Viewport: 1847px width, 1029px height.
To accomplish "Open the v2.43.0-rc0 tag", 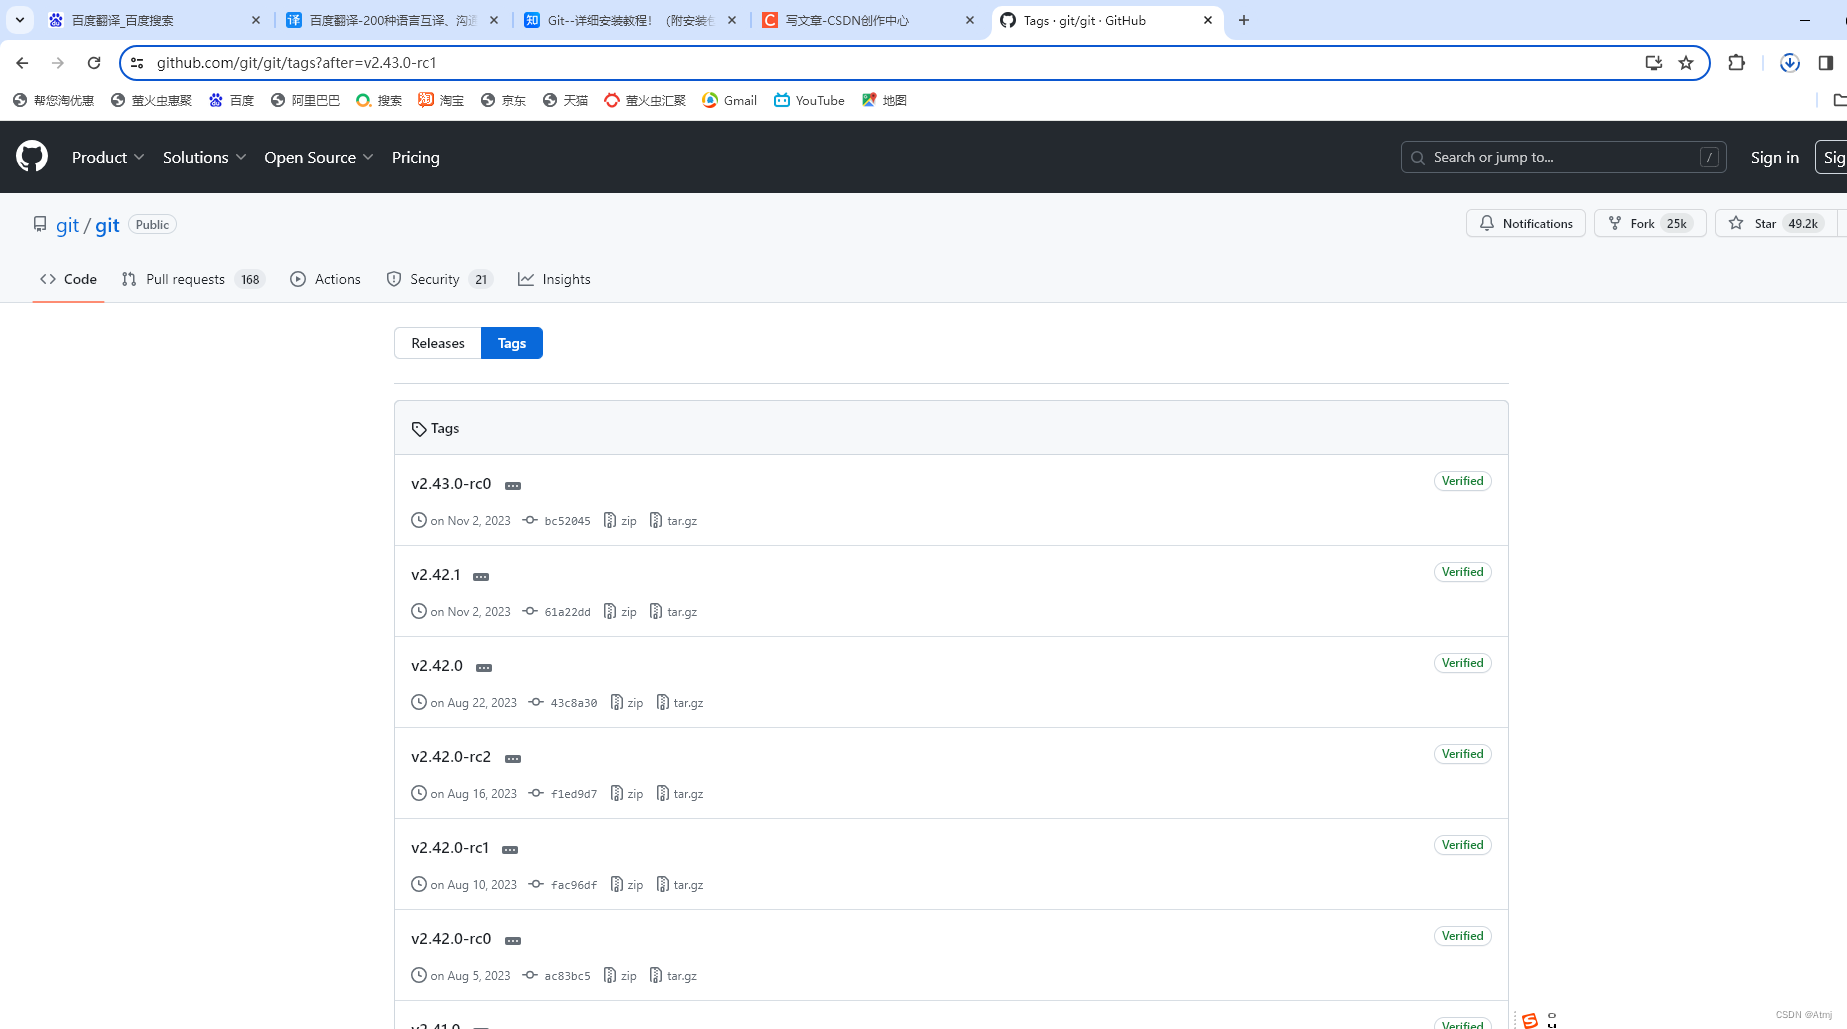I will [x=451, y=483].
